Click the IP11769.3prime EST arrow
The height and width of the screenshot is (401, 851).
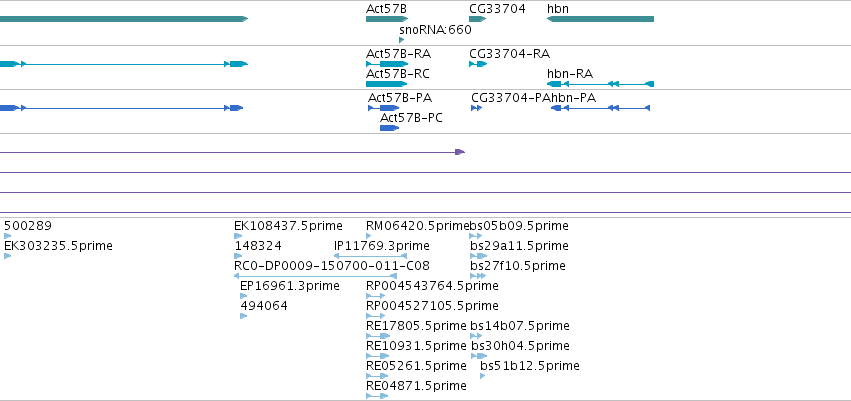point(370,256)
